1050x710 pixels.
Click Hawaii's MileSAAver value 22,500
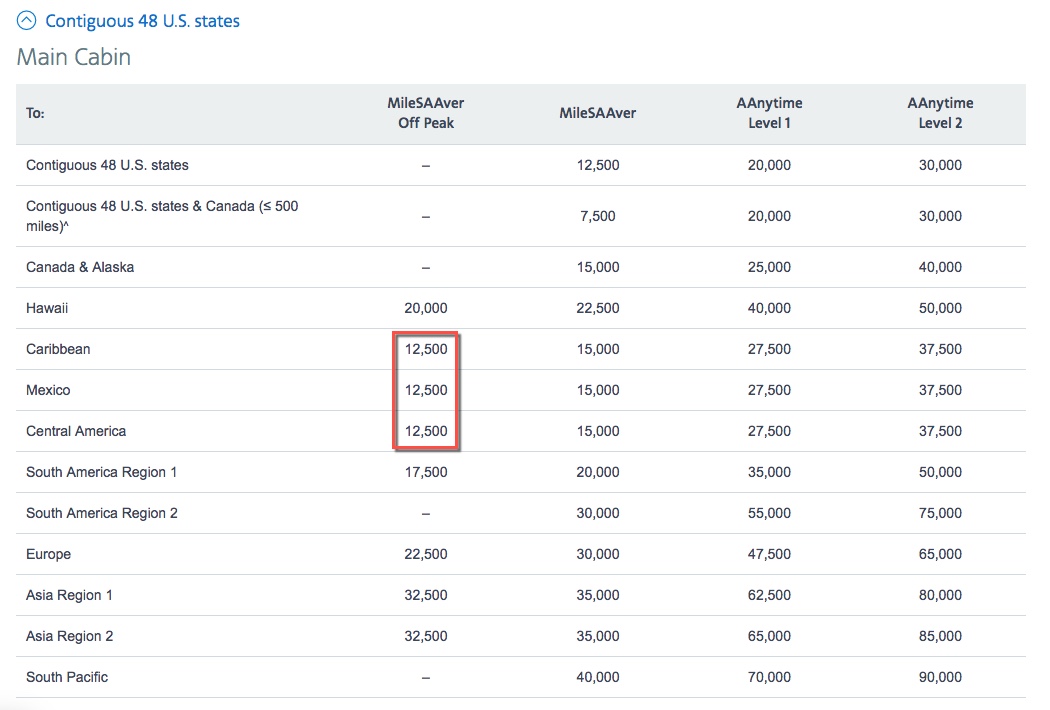coord(598,308)
